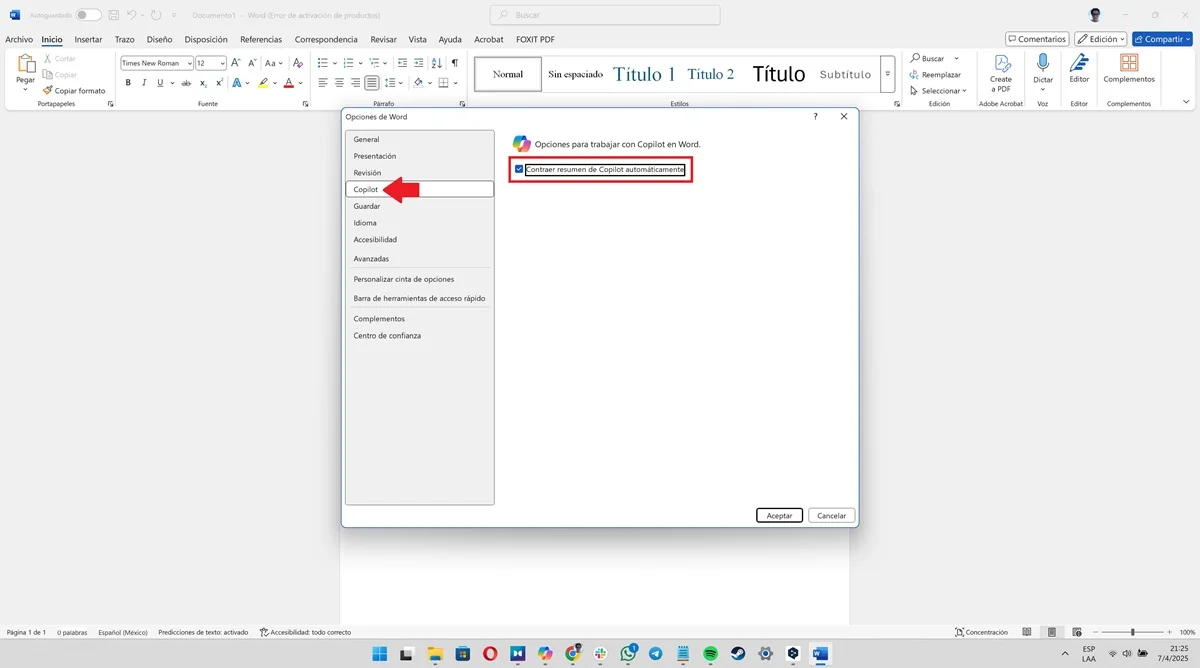
Task: Open help with the question mark in dialog
Action: click(x=815, y=117)
